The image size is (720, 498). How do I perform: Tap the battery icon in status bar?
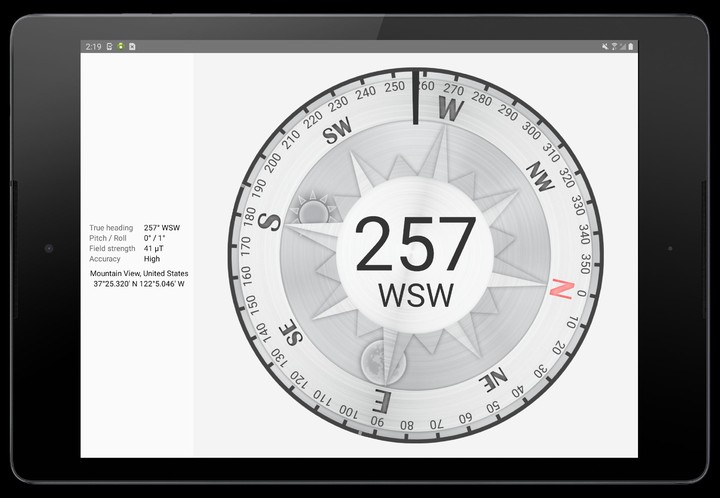(x=630, y=46)
